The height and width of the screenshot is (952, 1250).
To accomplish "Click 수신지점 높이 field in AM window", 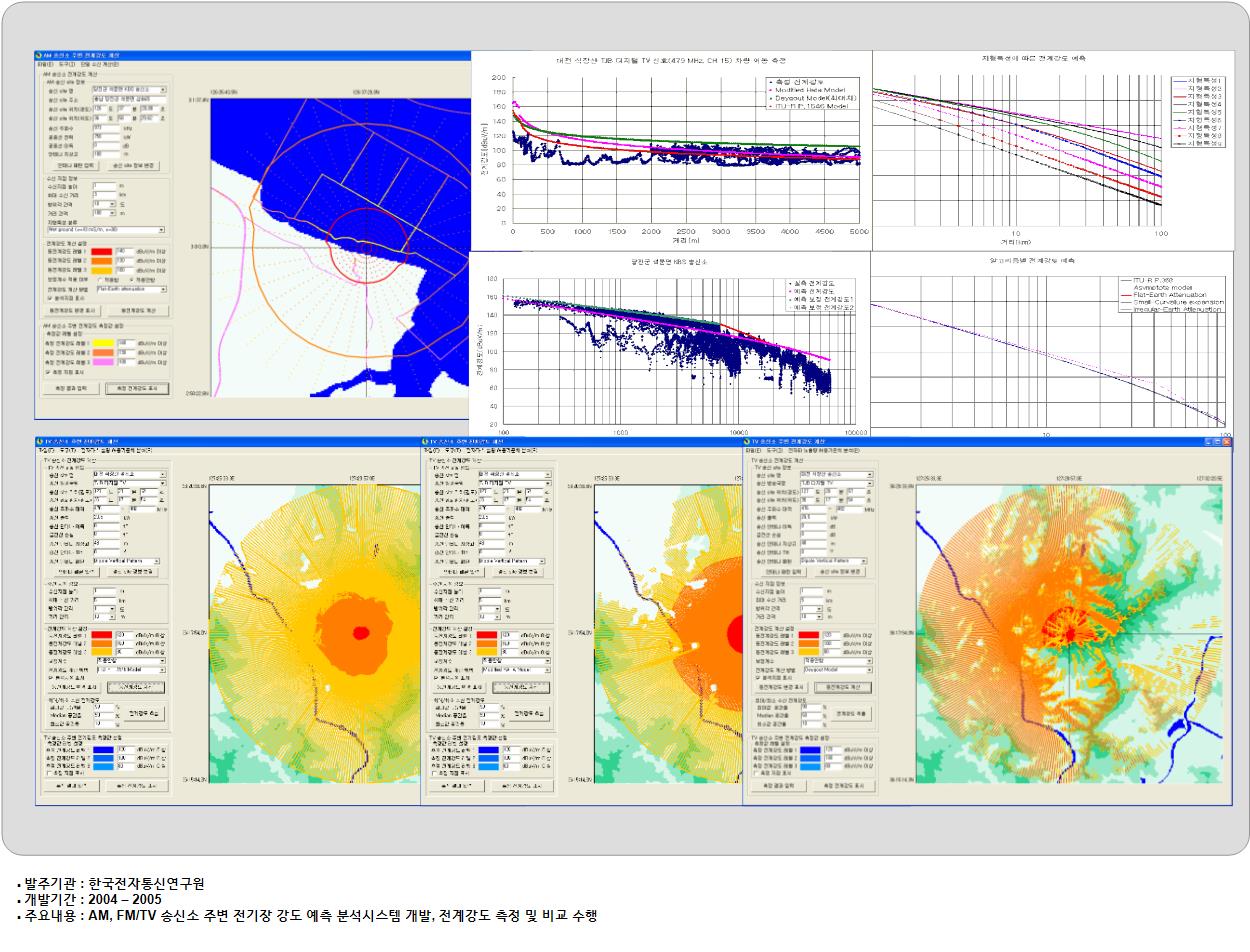I will click(105, 186).
